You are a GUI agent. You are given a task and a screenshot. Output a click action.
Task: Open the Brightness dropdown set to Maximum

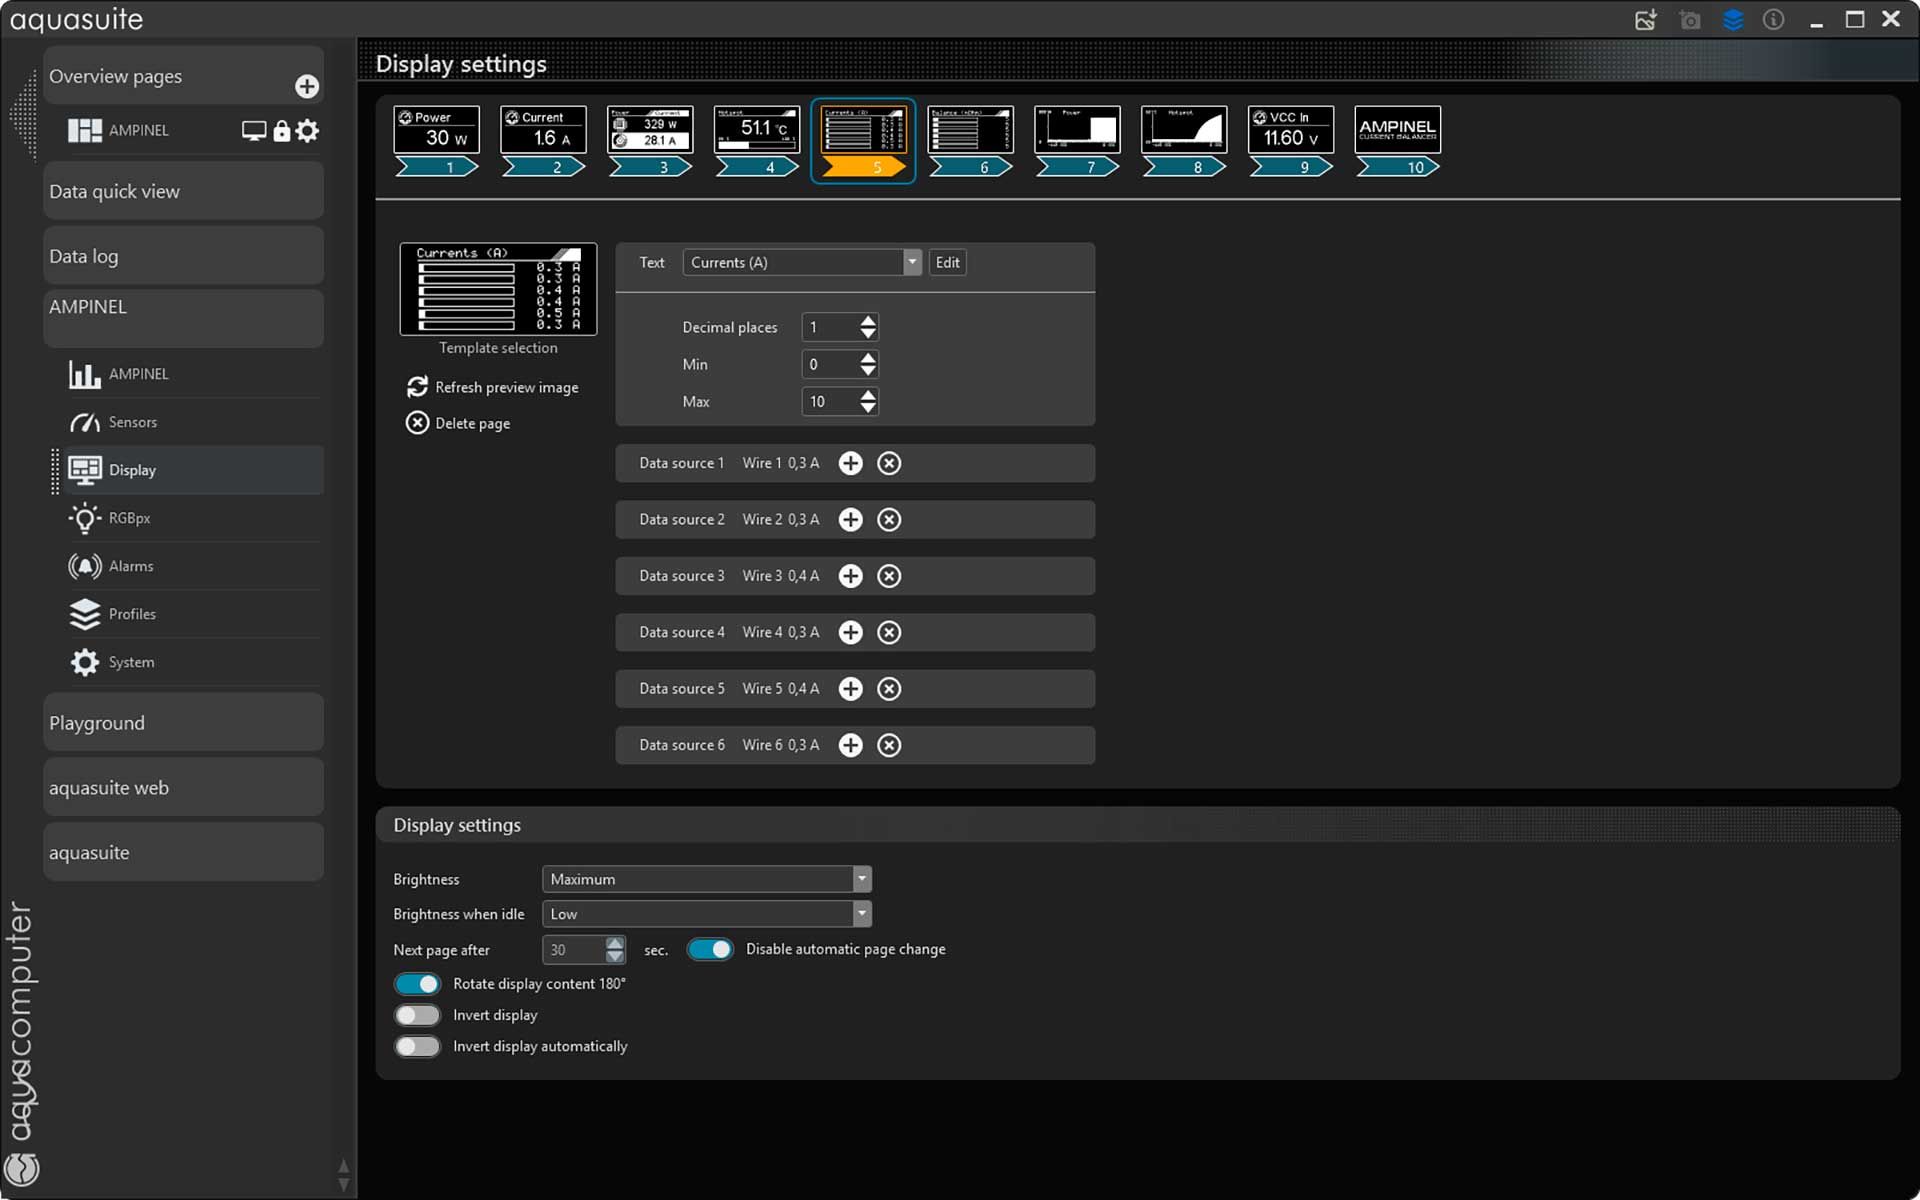coord(706,879)
